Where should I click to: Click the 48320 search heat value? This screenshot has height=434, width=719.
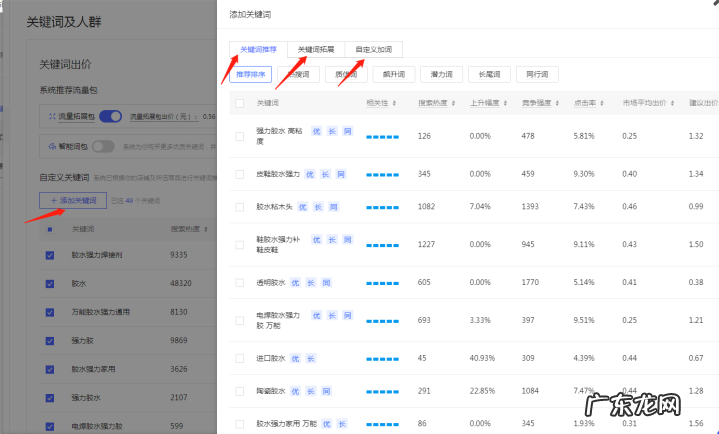(181, 284)
